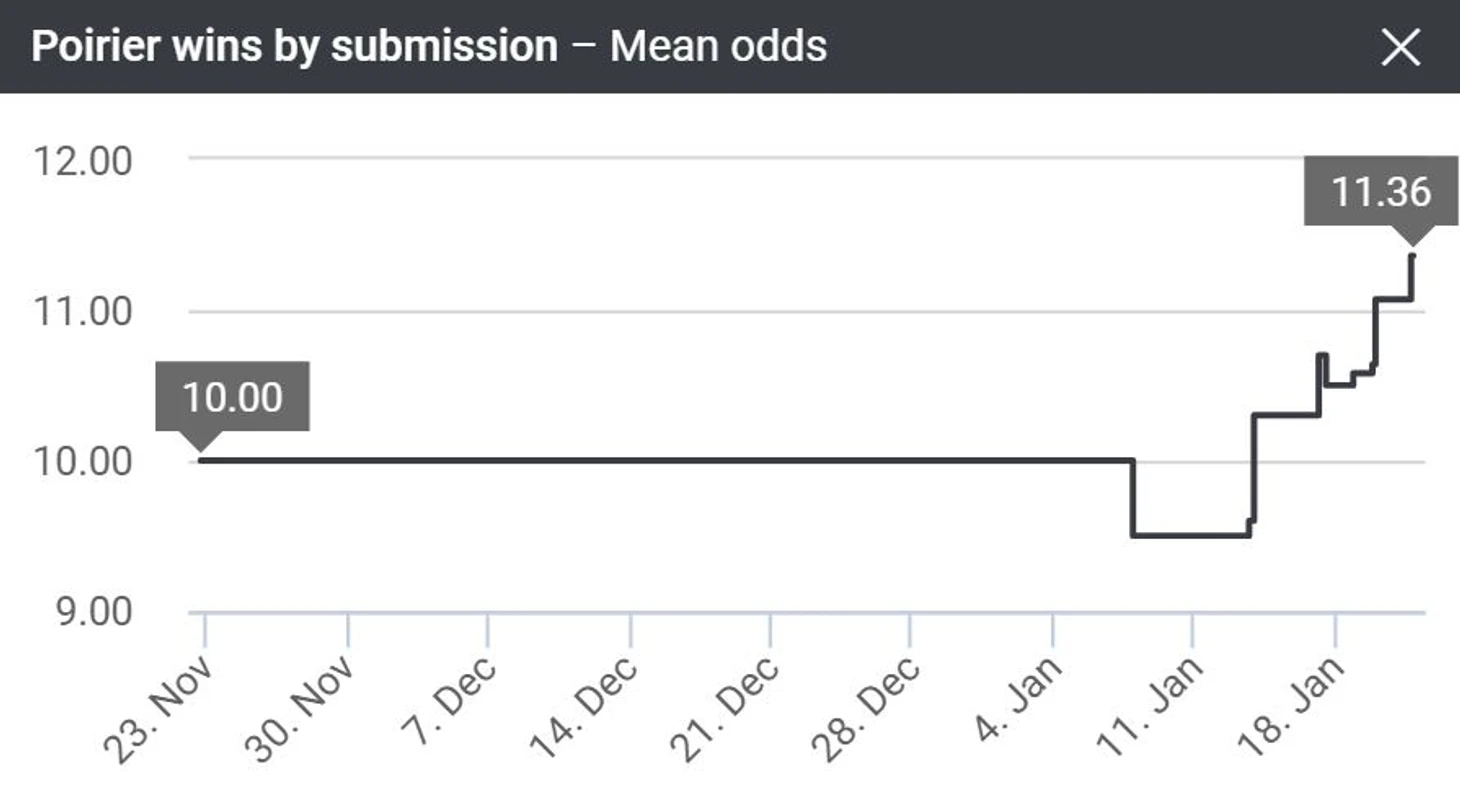Click the 11.36 latest value tooltip

[x=1380, y=191]
